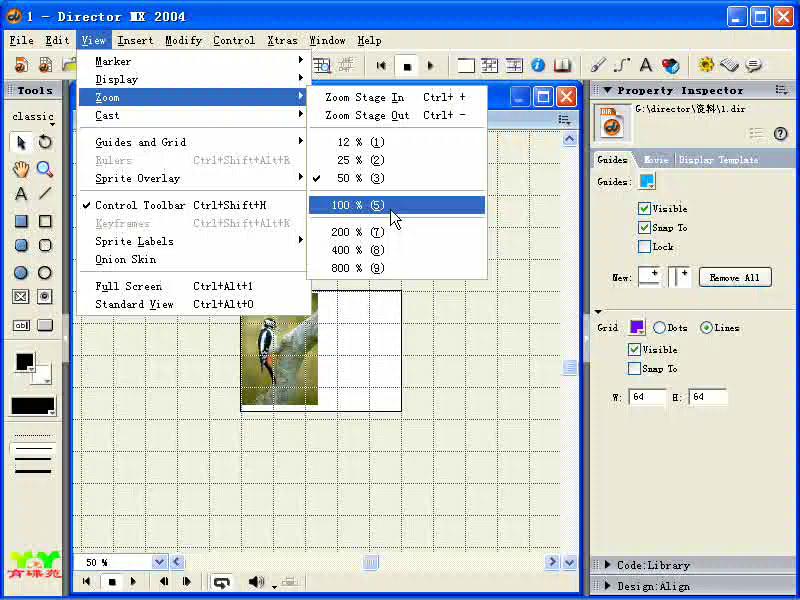Step backward one frame on stage controls
The image size is (800, 600).
pyautogui.click(x=164, y=582)
